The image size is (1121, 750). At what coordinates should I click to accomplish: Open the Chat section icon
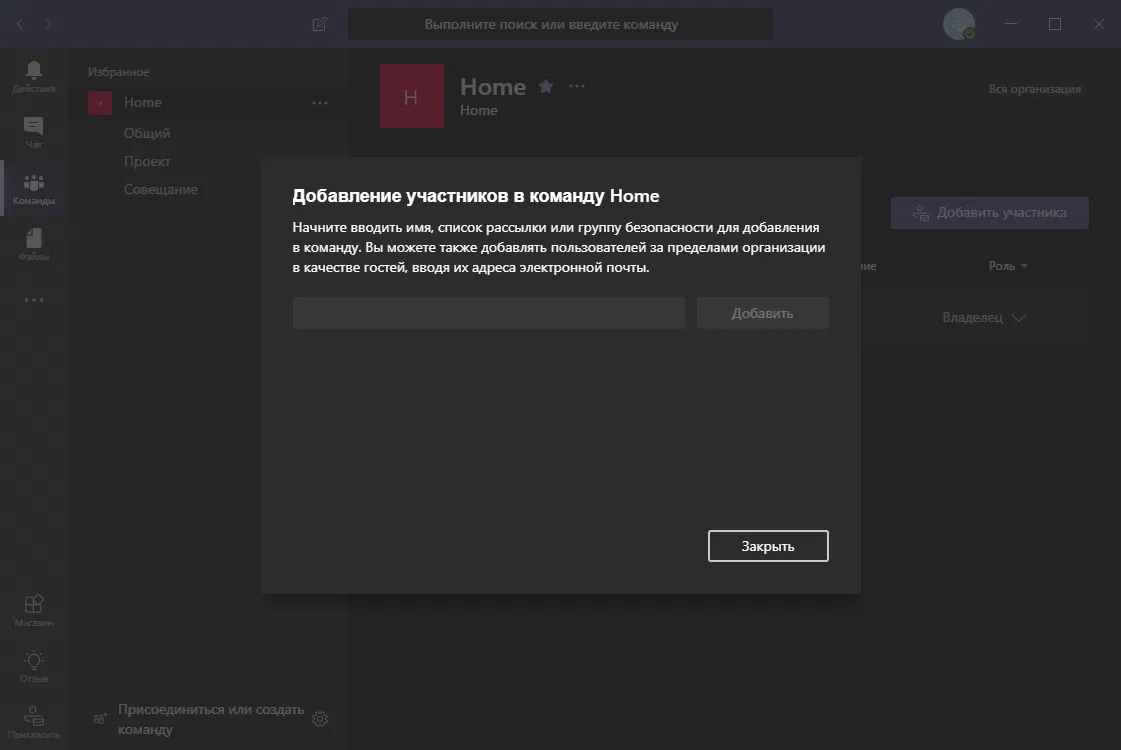pos(34,133)
